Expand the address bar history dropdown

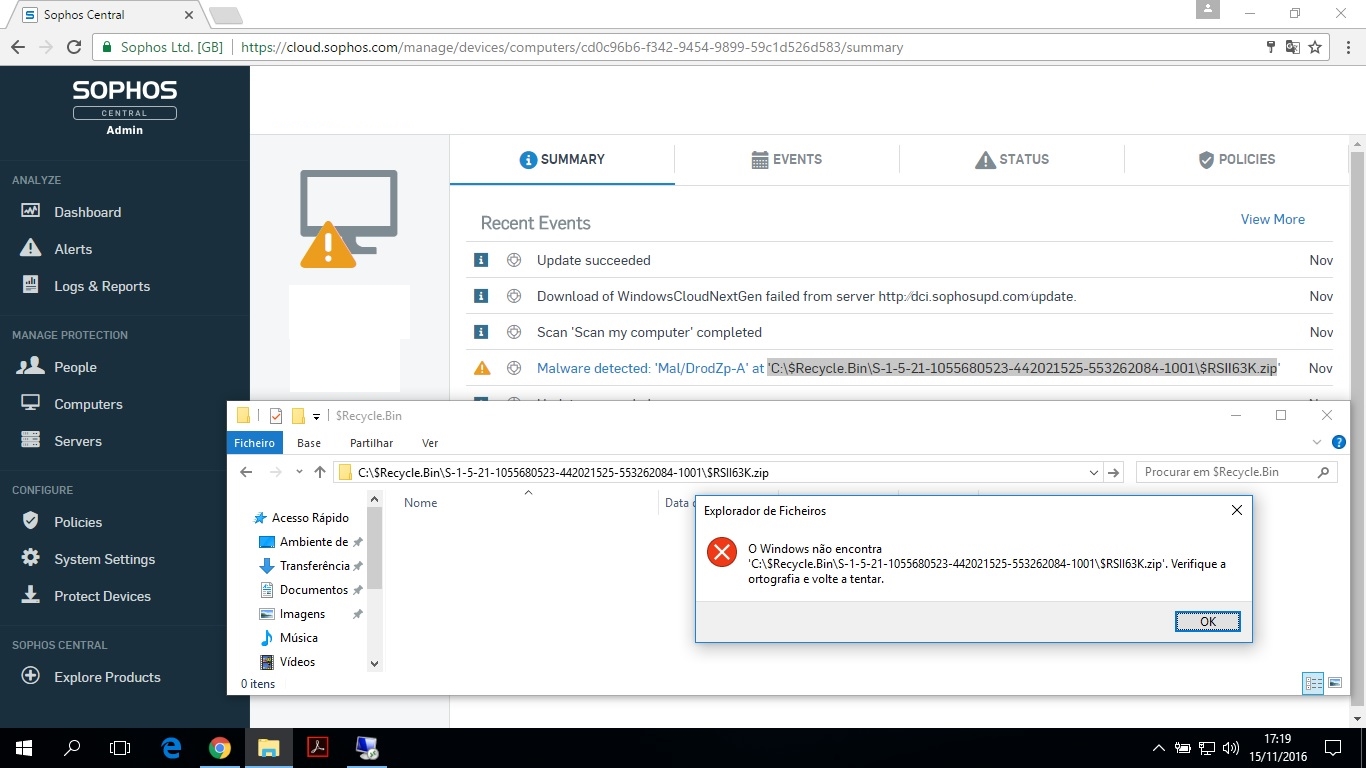point(1093,472)
